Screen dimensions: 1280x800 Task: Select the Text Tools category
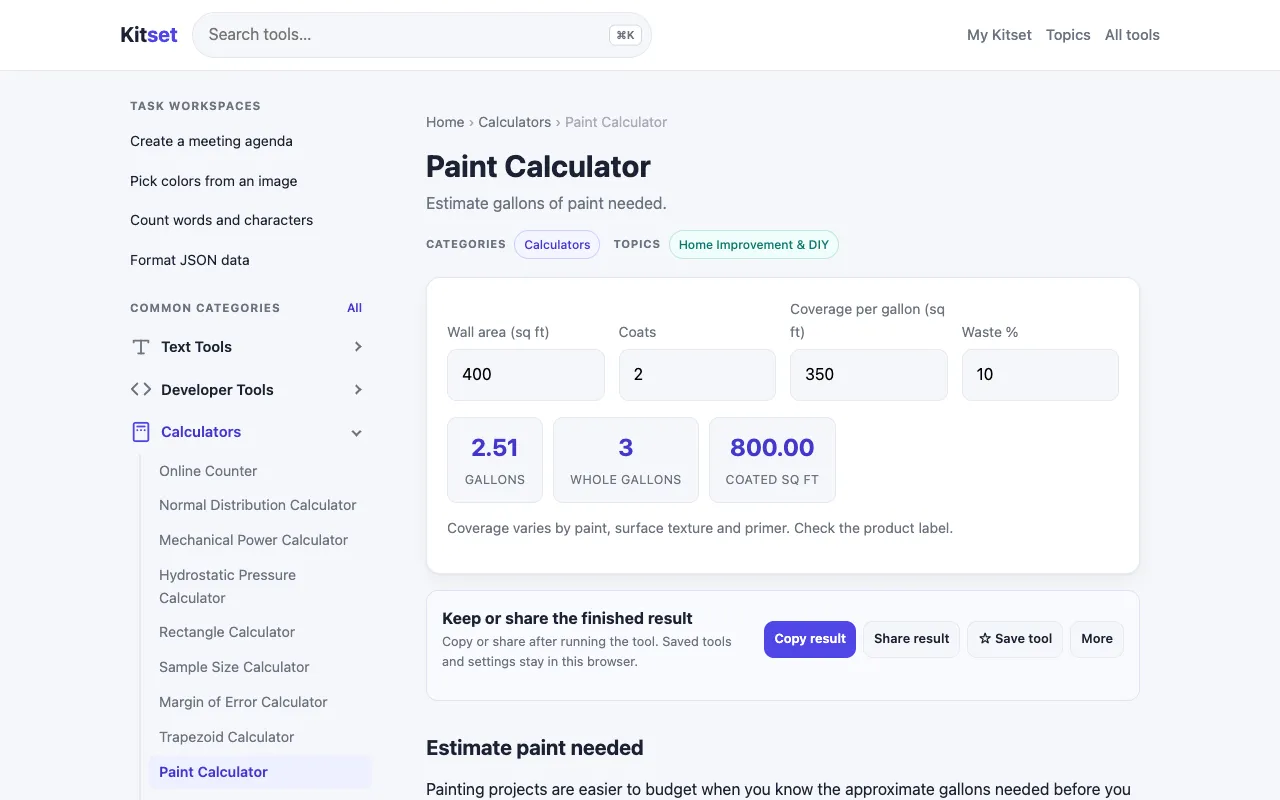(x=196, y=347)
